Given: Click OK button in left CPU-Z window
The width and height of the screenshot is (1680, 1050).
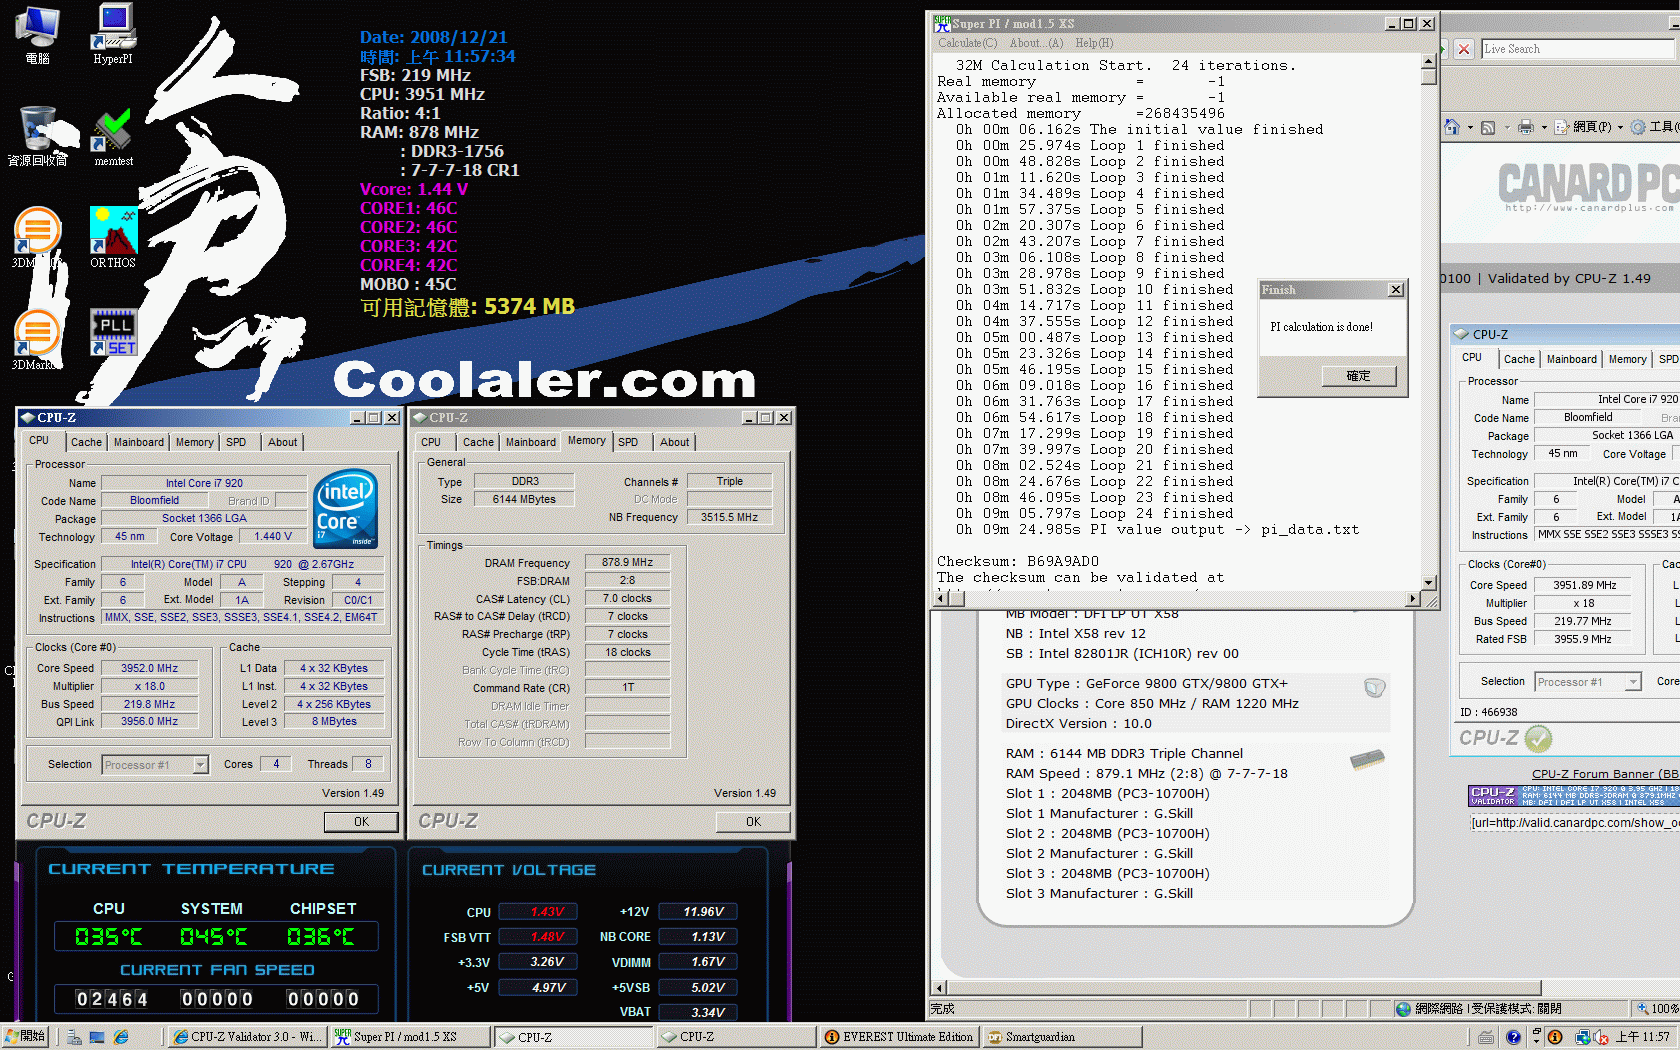Looking at the screenshot, I should pyautogui.click(x=361, y=822).
